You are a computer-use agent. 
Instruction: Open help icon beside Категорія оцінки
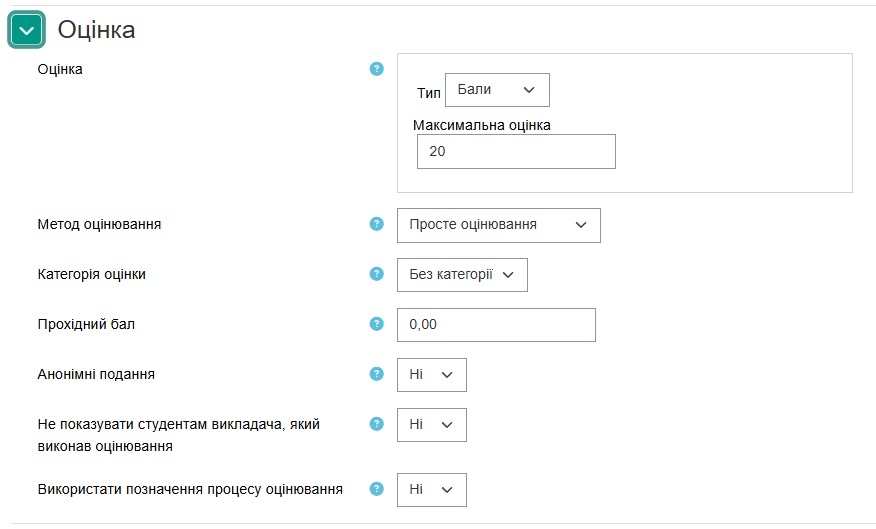377,274
